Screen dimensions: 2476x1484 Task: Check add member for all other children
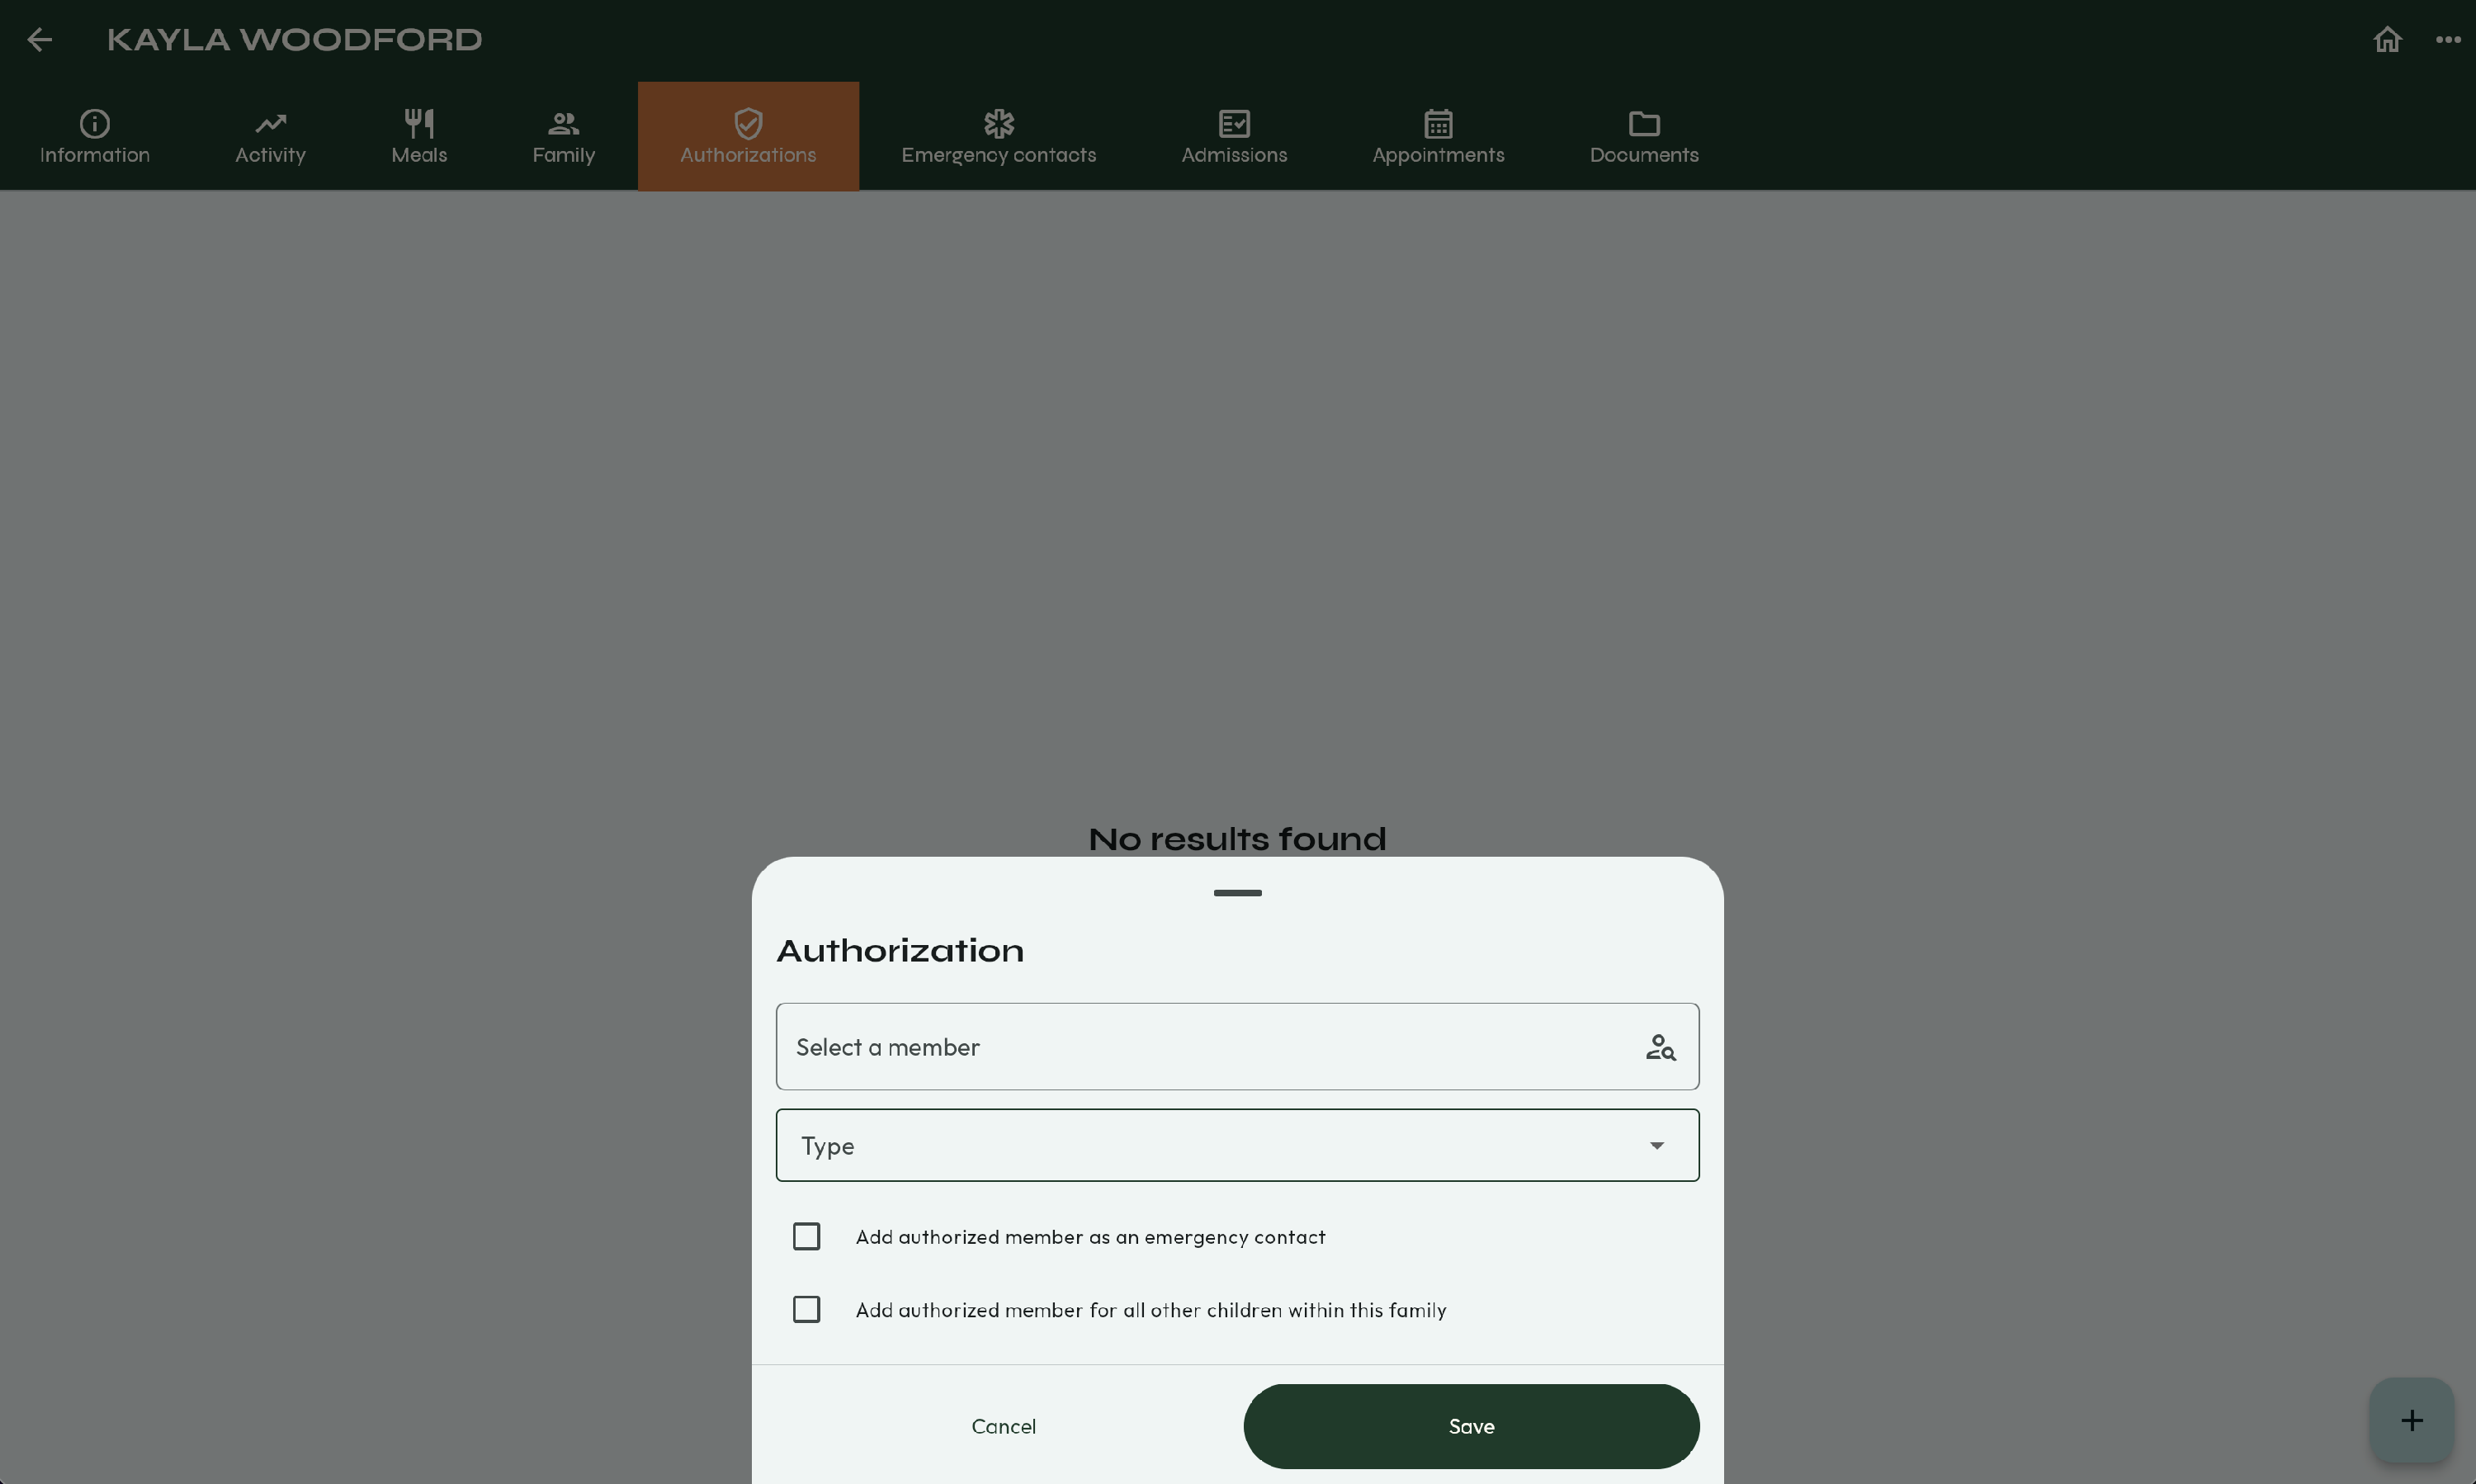click(x=806, y=1310)
